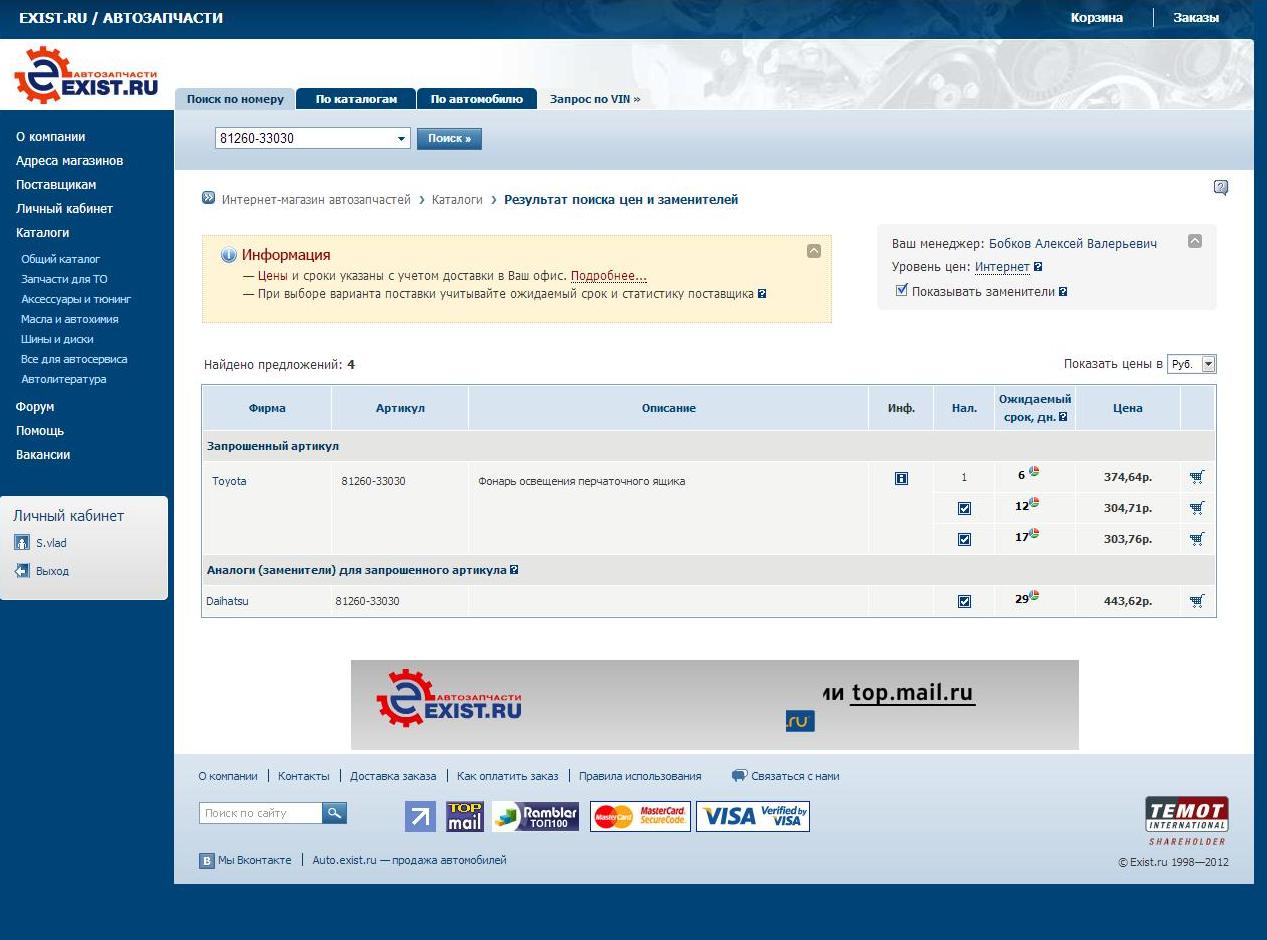Toggle availability checkbox in the Daihatsu row
1267x940 pixels.
(x=964, y=601)
